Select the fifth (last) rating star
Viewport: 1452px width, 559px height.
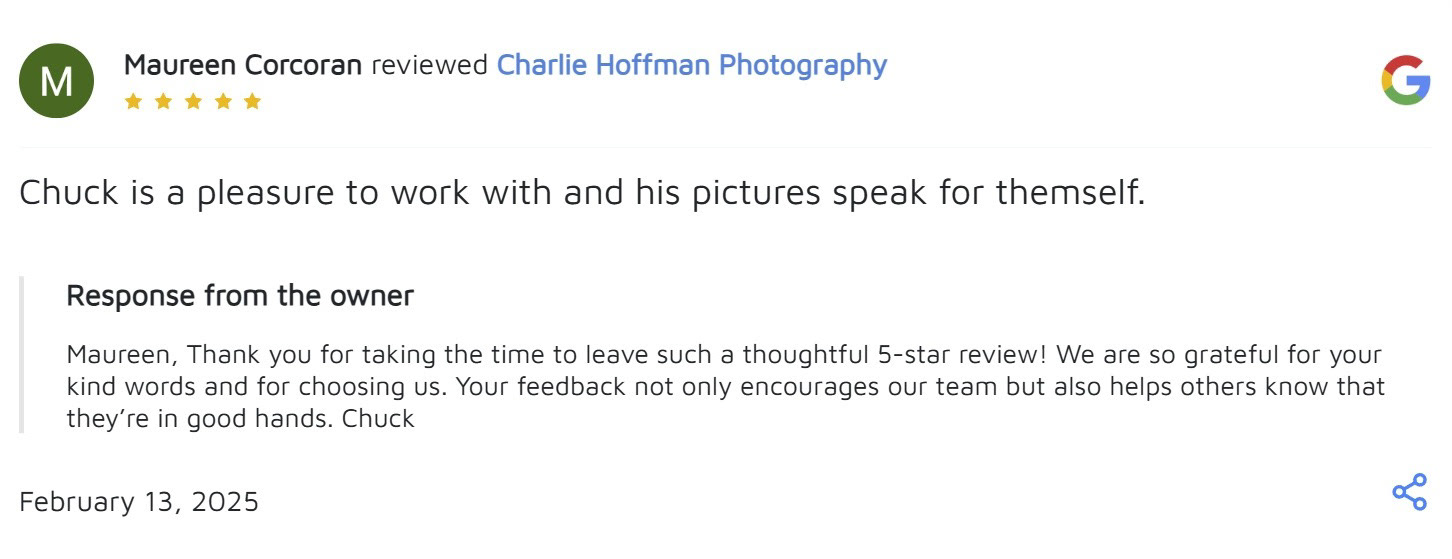coord(252,101)
